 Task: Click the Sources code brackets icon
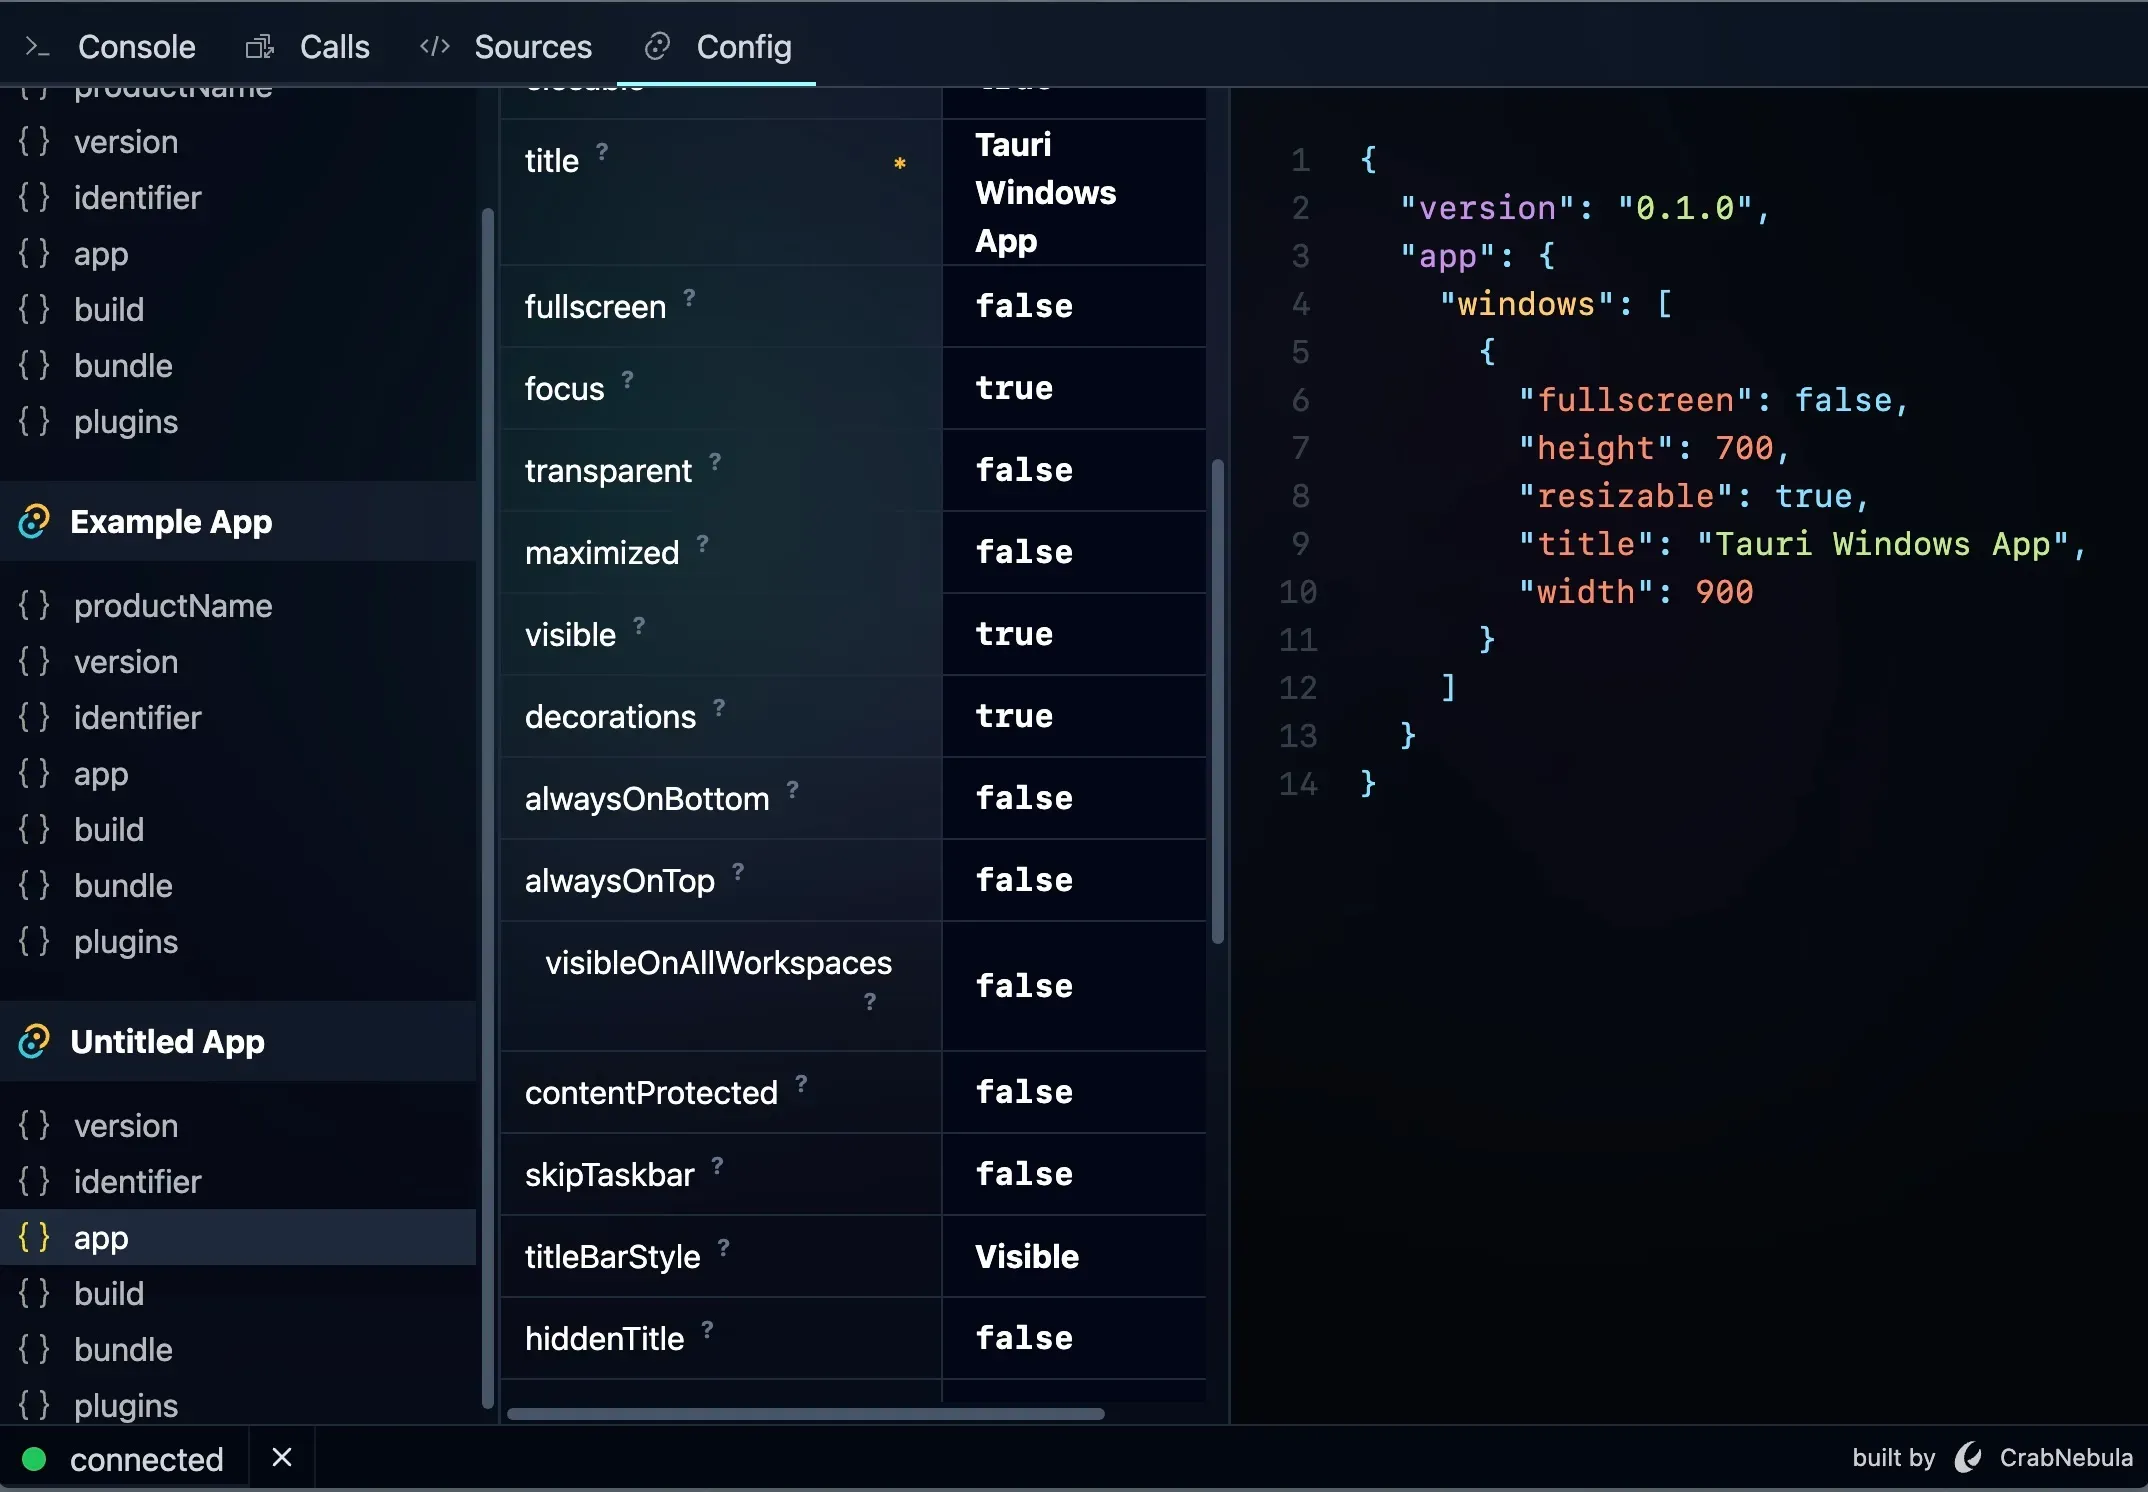435,46
